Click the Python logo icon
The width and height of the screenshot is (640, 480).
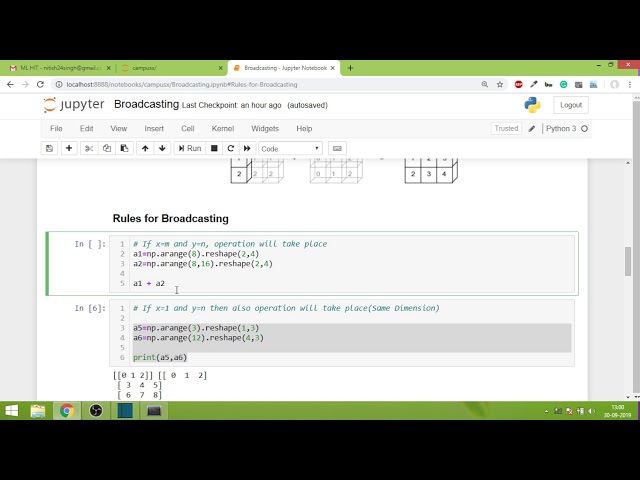532,105
